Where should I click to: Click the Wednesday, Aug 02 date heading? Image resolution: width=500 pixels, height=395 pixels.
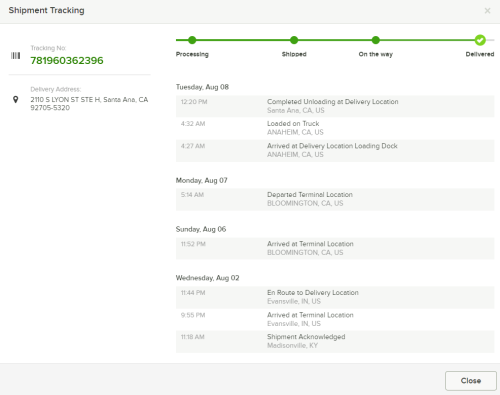coord(207,278)
